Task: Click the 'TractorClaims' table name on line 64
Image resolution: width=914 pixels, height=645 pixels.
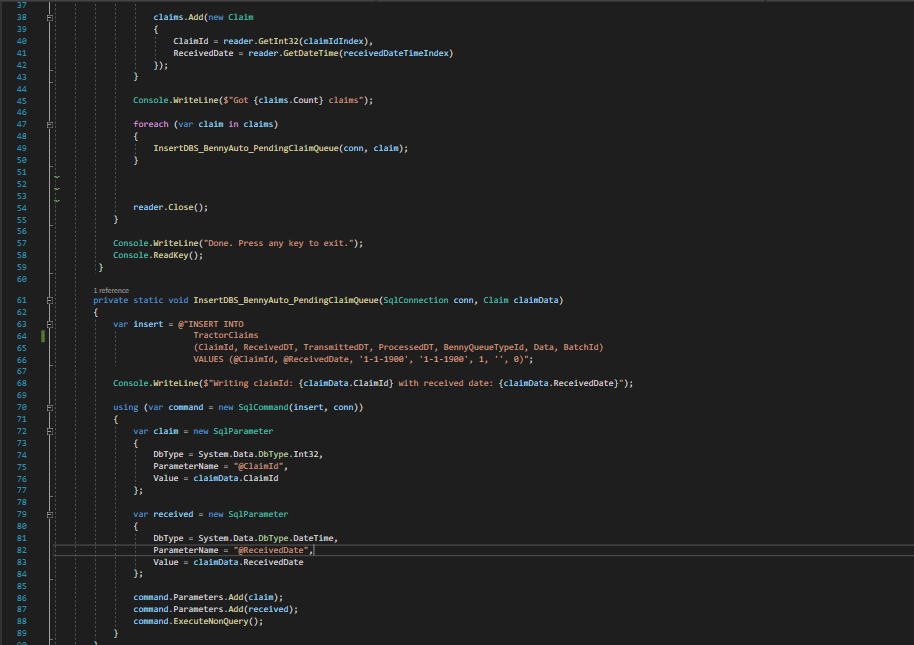Action: (x=226, y=335)
